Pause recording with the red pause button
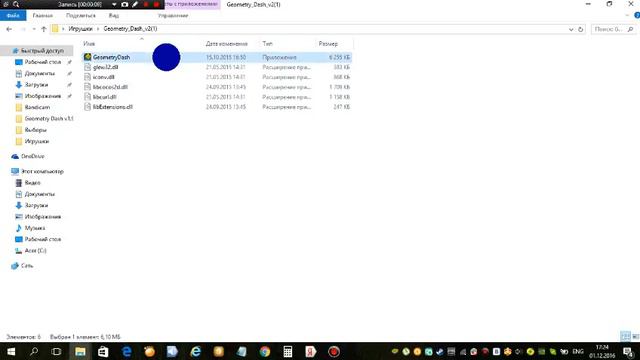This screenshot has height=360, width=640. pos(146,4)
